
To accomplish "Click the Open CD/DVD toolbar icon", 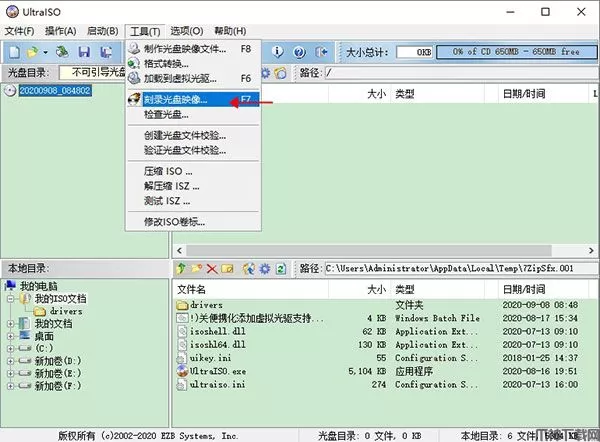I will click(62, 52).
